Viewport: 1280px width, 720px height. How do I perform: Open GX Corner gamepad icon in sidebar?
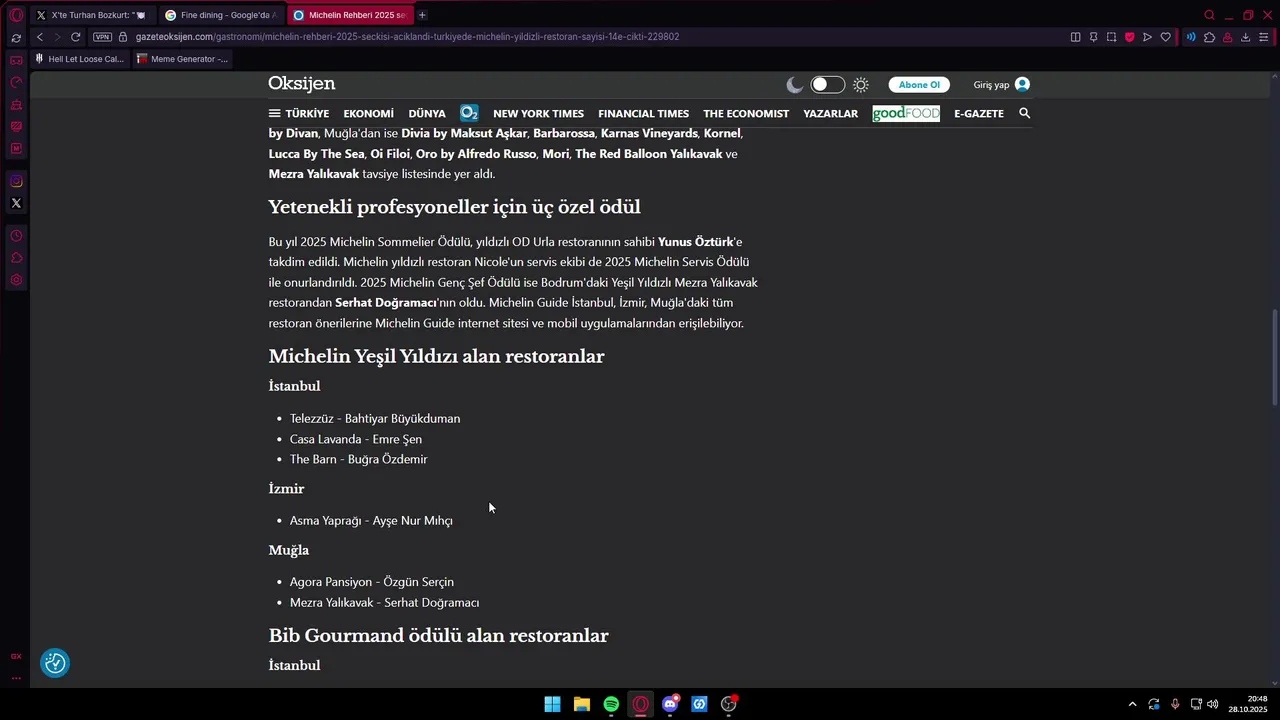[x=16, y=61]
